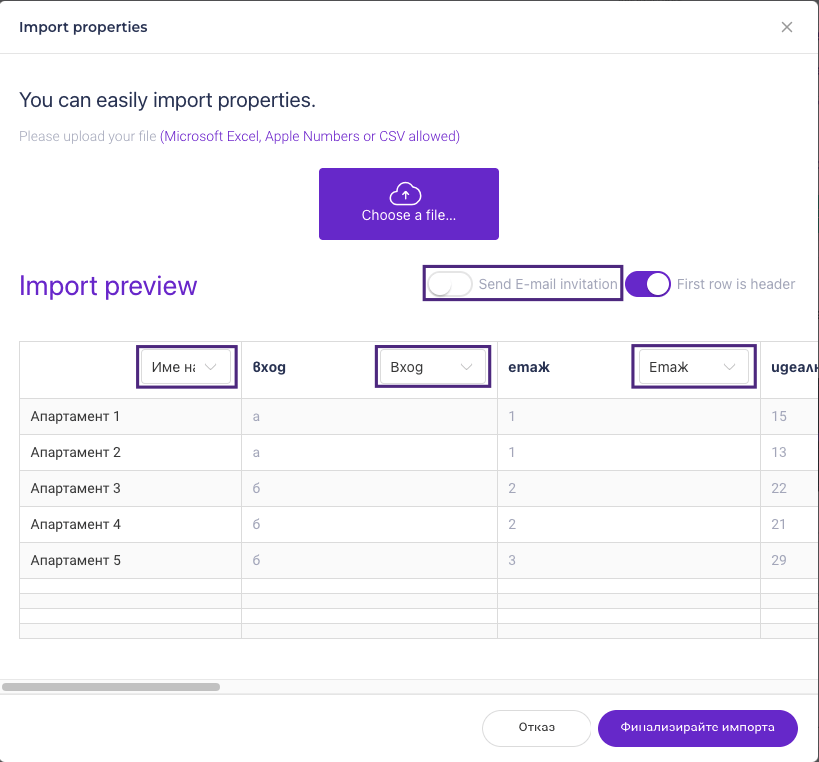
Task: Click the floor value for Апартамент 4
Action: (512, 524)
